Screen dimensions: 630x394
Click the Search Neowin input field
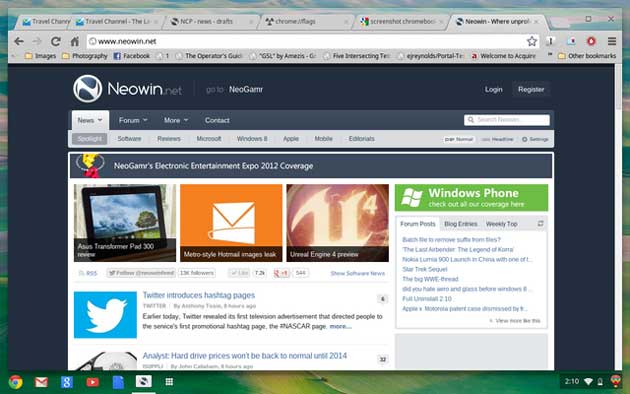pyautogui.click(x=507, y=120)
